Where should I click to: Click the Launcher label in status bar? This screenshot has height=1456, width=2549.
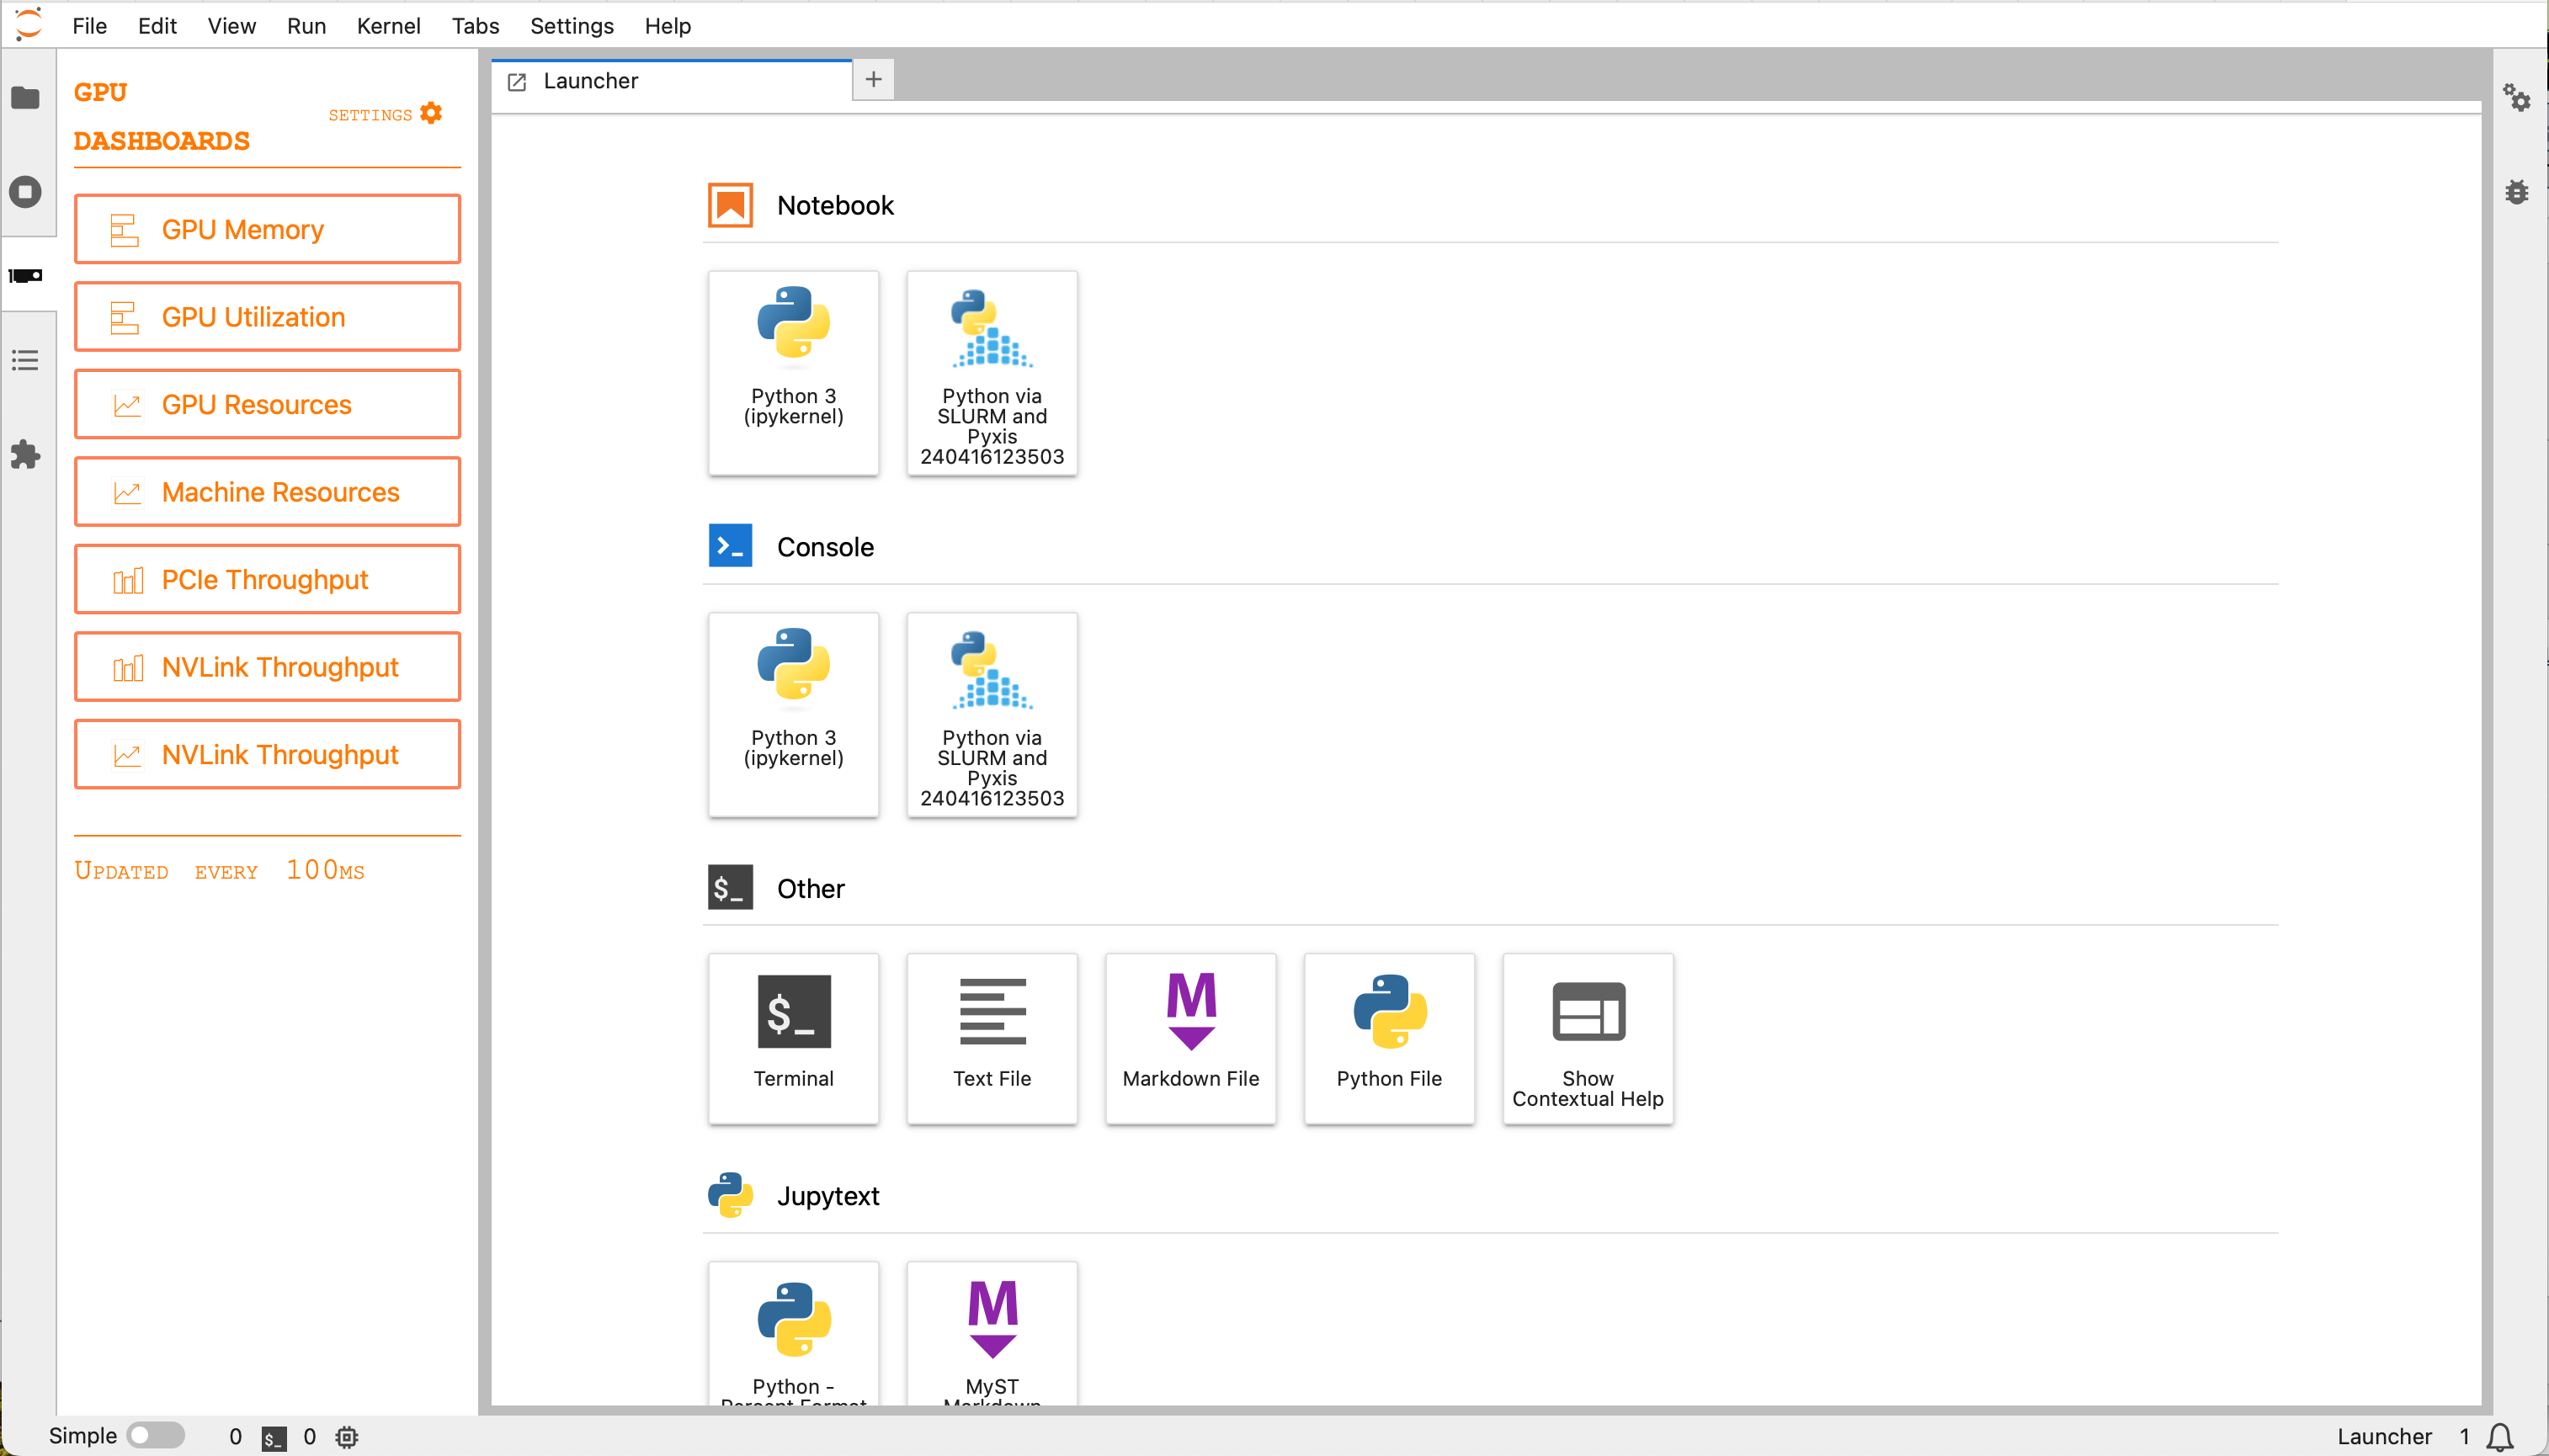tap(2384, 1436)
